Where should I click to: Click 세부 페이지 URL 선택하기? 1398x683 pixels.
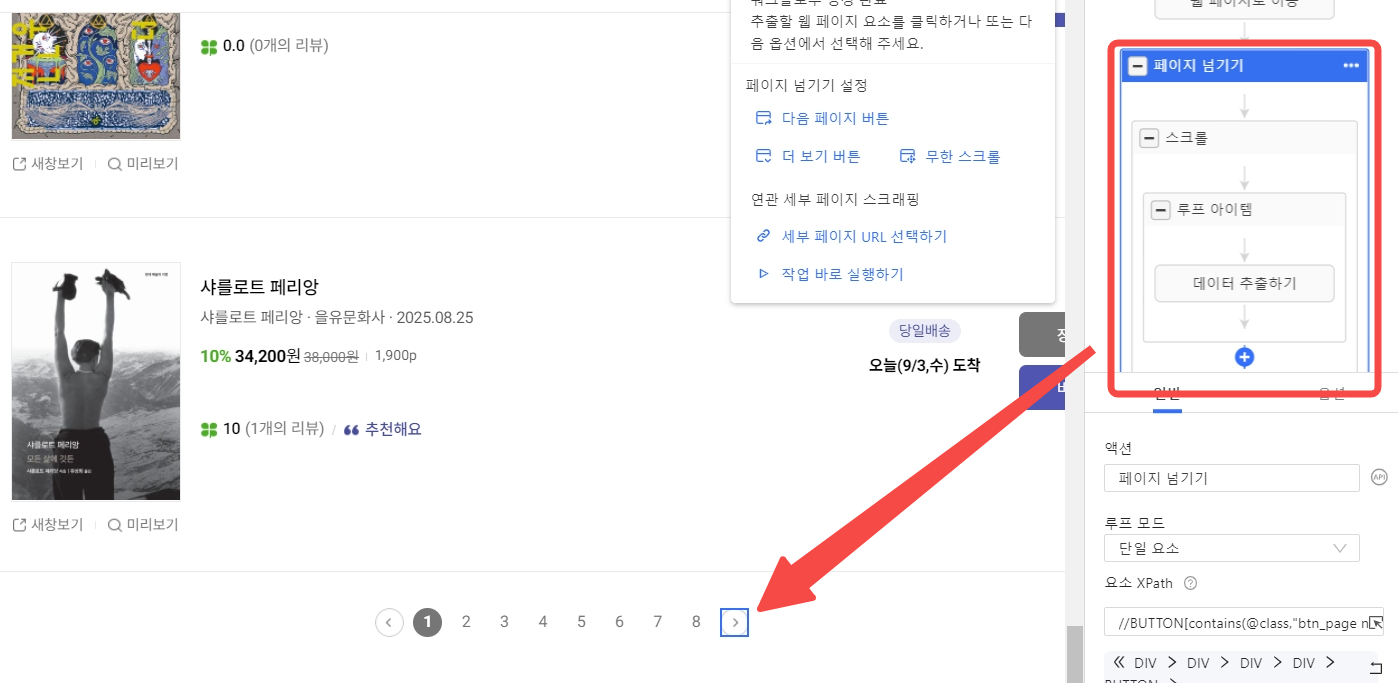[x=863, y=236]
